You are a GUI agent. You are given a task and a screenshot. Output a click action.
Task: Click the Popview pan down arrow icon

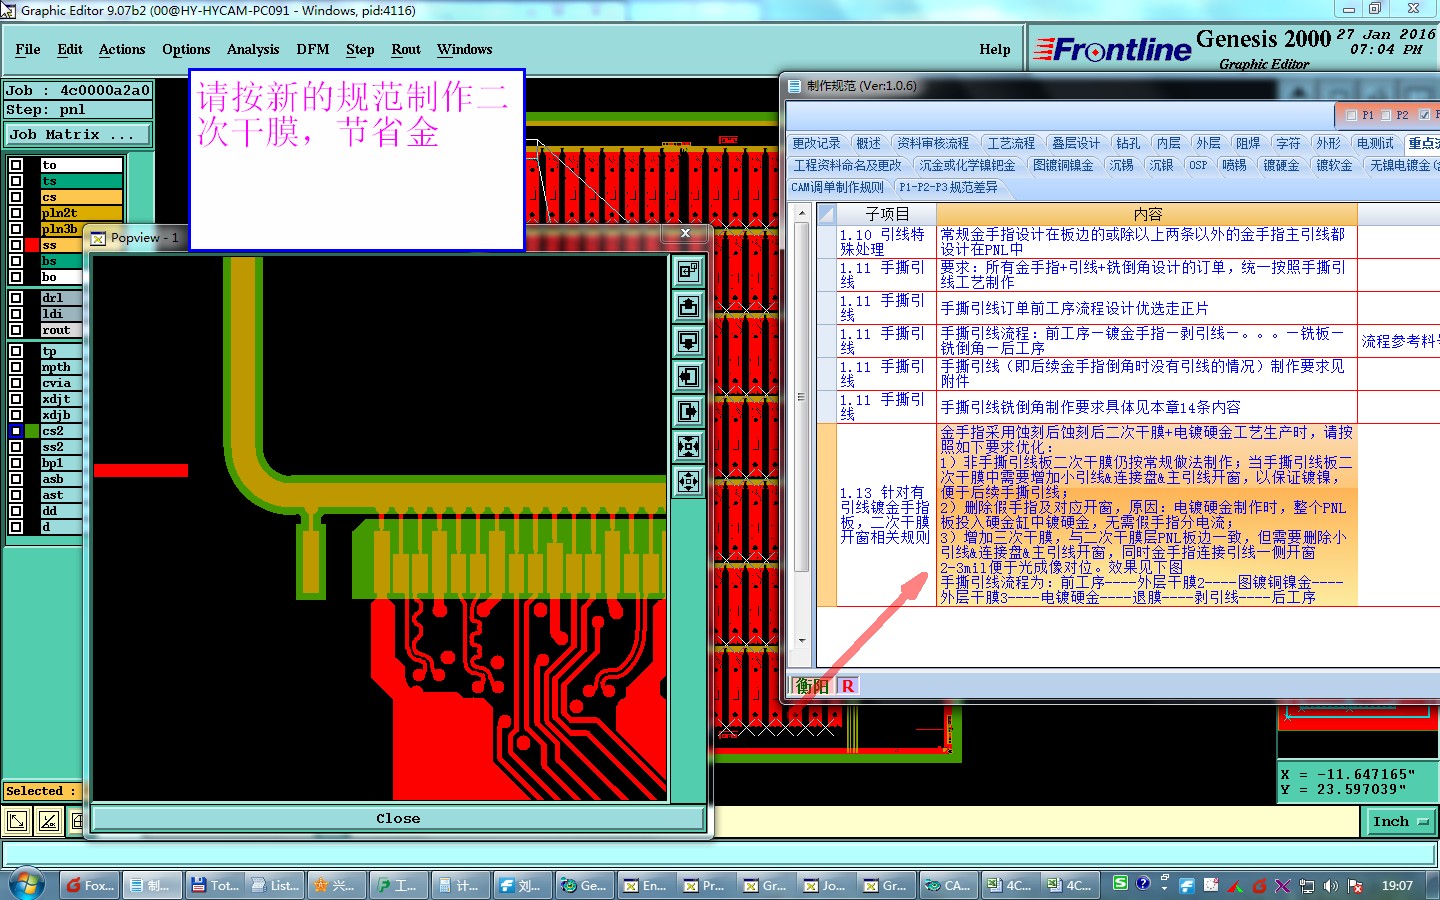(688, 341)
